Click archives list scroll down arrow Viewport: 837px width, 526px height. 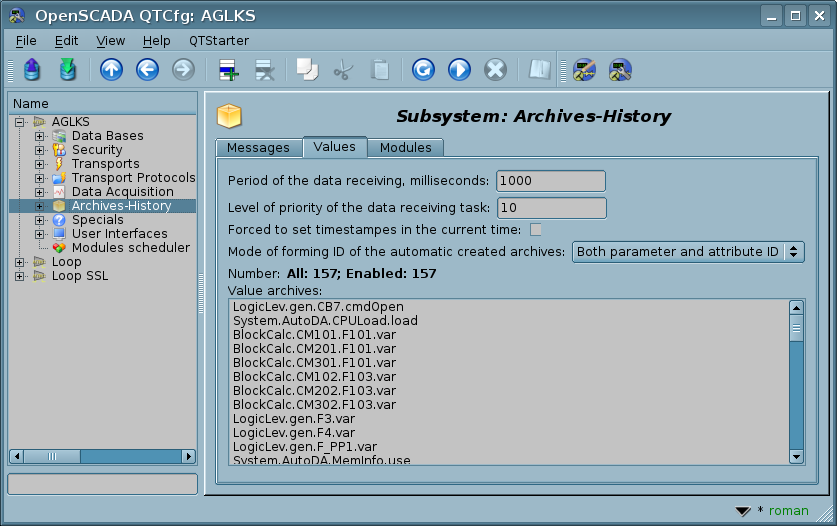point(796,457)
